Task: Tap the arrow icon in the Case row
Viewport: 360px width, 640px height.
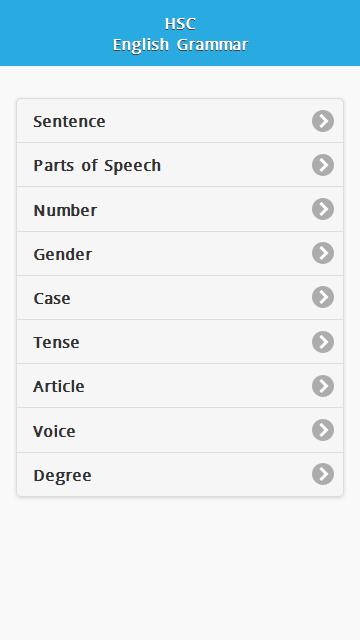Action: click(323, 297)
